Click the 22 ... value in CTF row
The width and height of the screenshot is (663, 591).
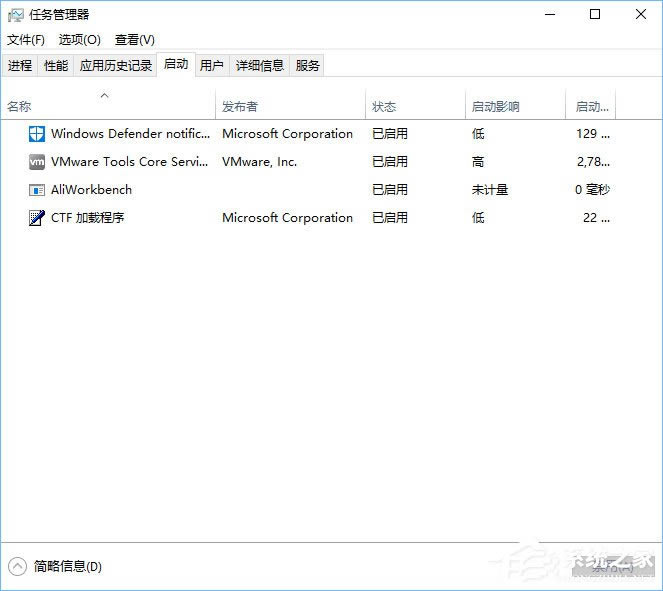point(596,218)
